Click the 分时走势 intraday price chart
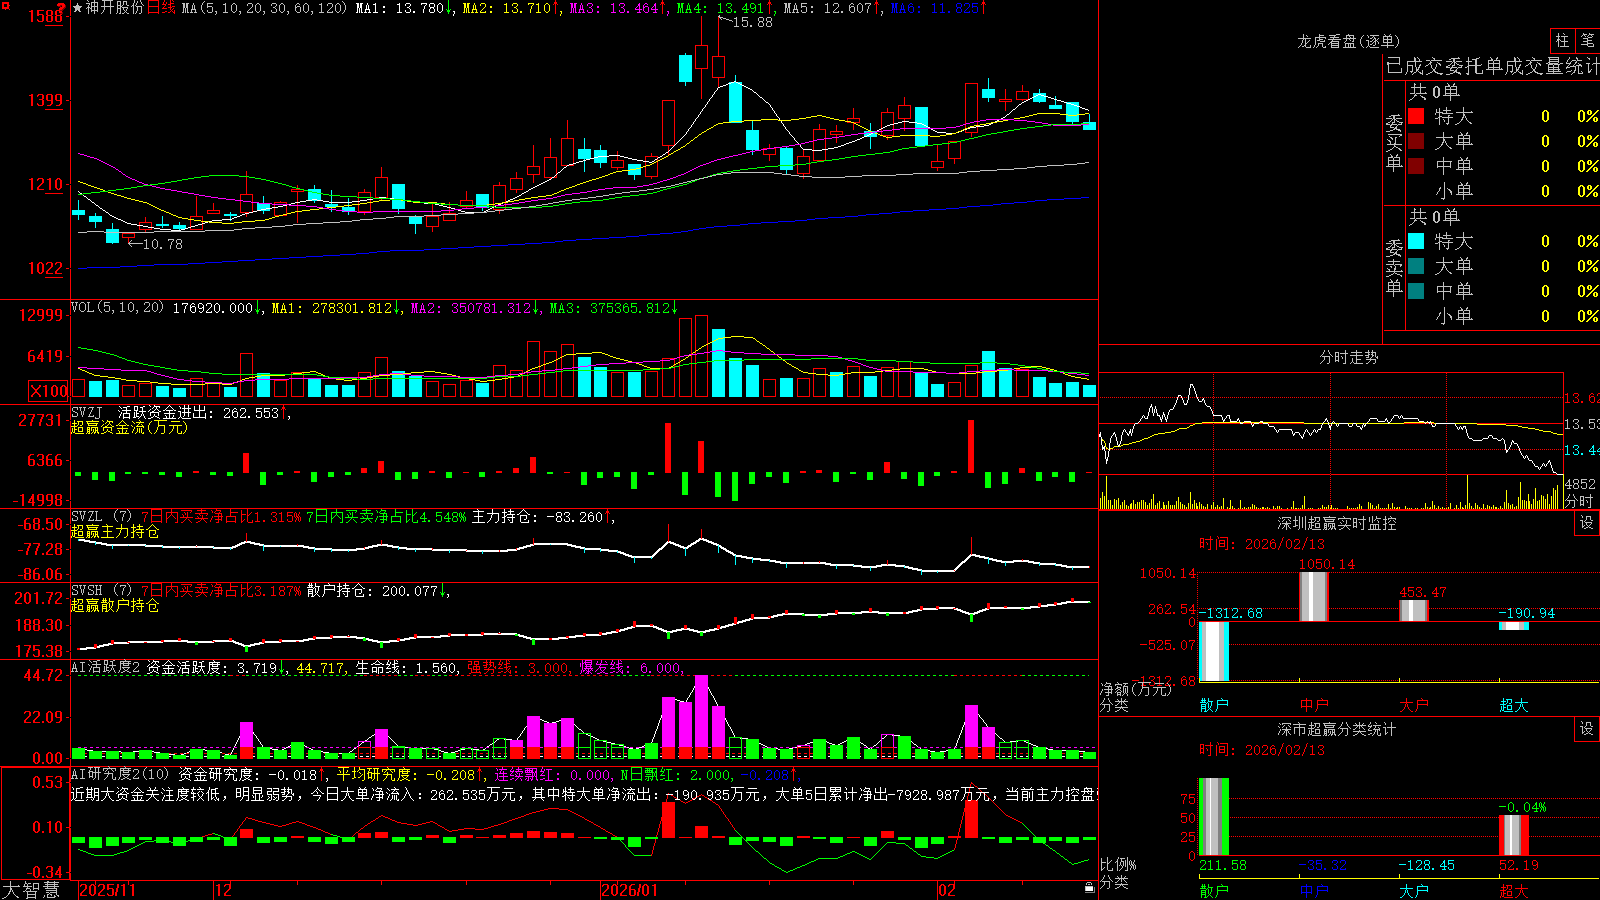This screenshot has height=900, width=1600. [x=1331, y=423]
